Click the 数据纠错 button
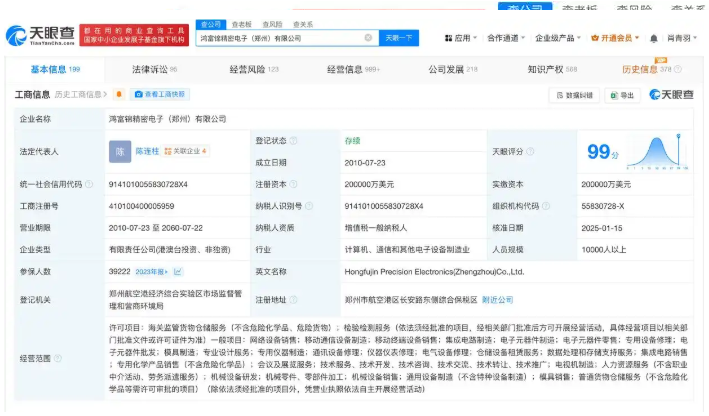Image resolution: width=709 pixels, height=416 pixels. tap(574, 95)
